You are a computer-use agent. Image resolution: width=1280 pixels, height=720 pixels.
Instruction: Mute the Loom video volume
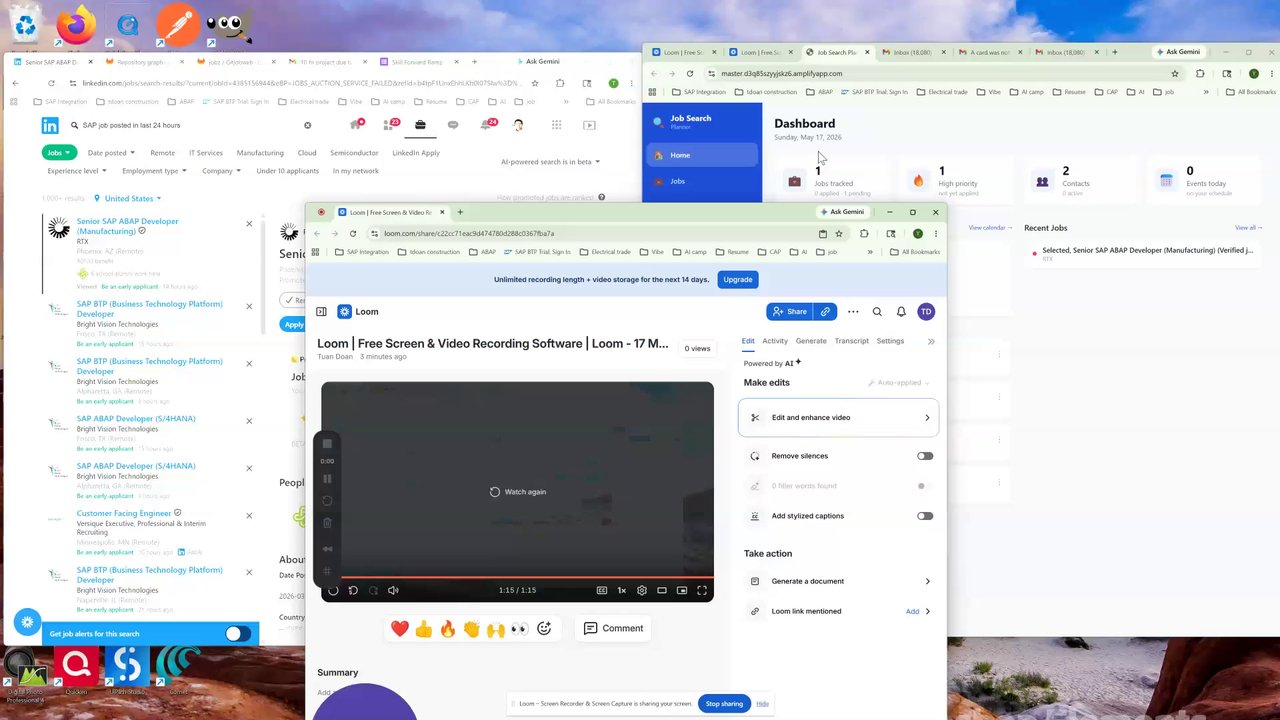click(393, 590)
